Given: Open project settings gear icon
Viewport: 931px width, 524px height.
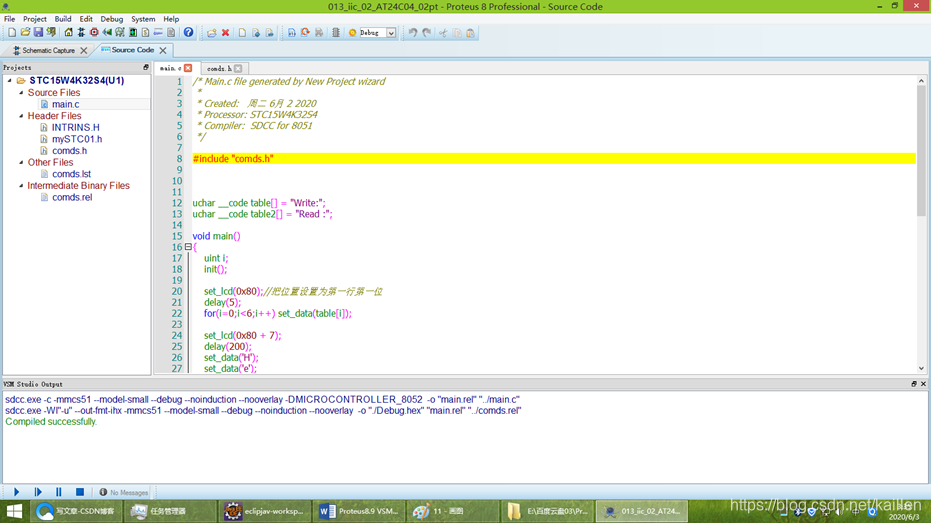Looking at the screenshot, I should [352, 33].
